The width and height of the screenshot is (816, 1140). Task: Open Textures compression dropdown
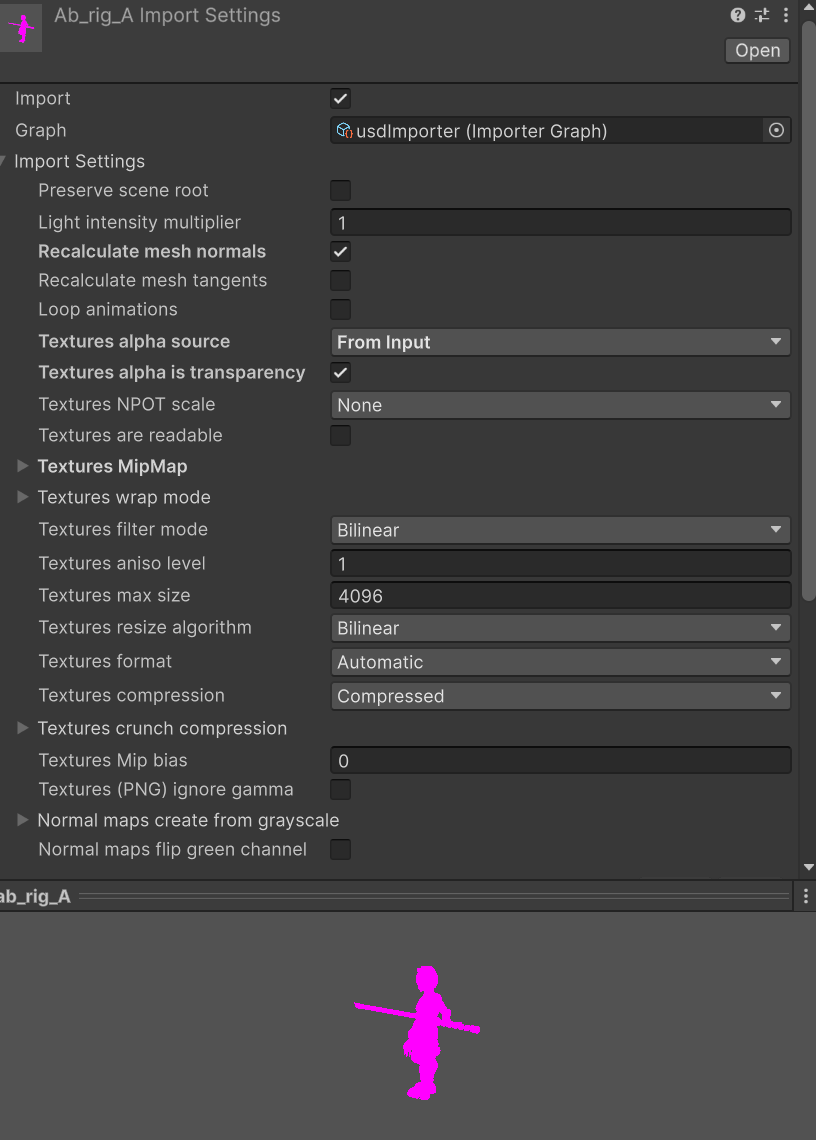(560, 697)
